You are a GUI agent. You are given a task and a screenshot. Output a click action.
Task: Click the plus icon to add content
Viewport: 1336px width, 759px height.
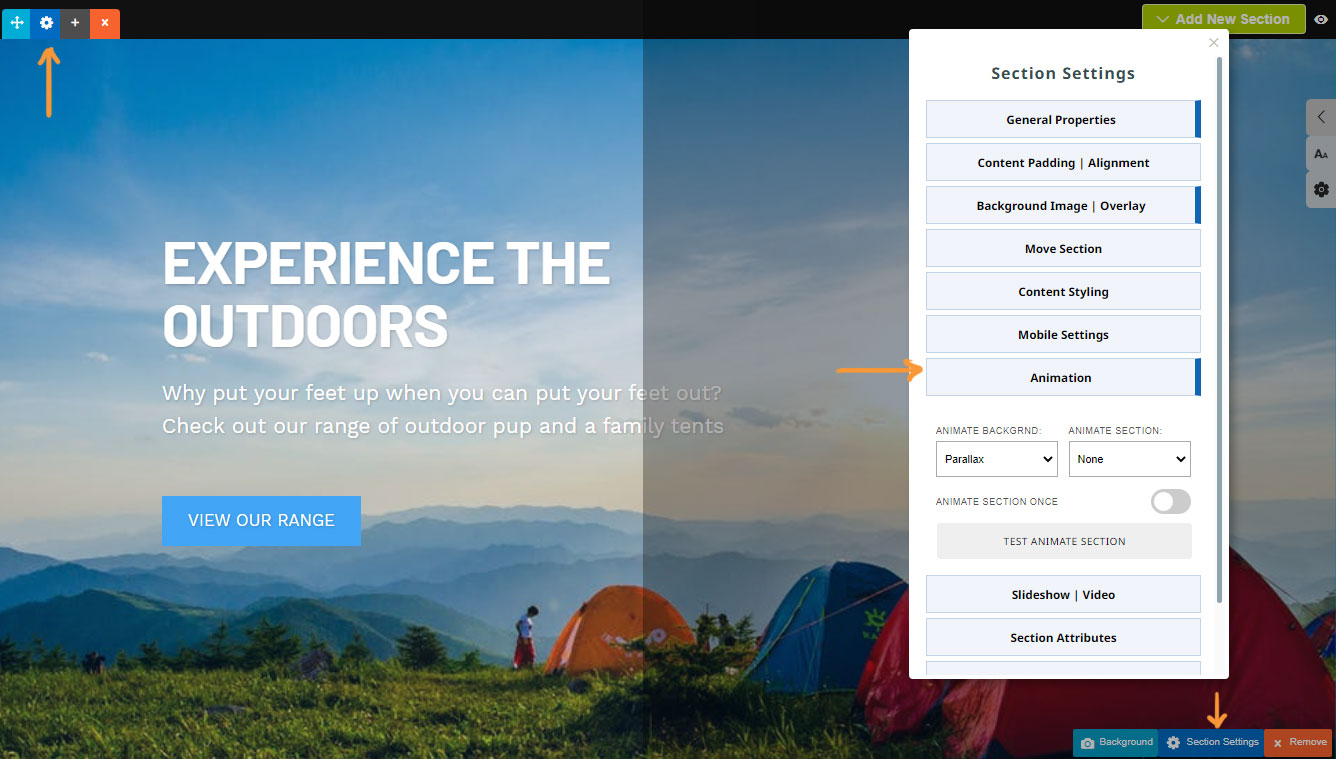click(75, 23)
